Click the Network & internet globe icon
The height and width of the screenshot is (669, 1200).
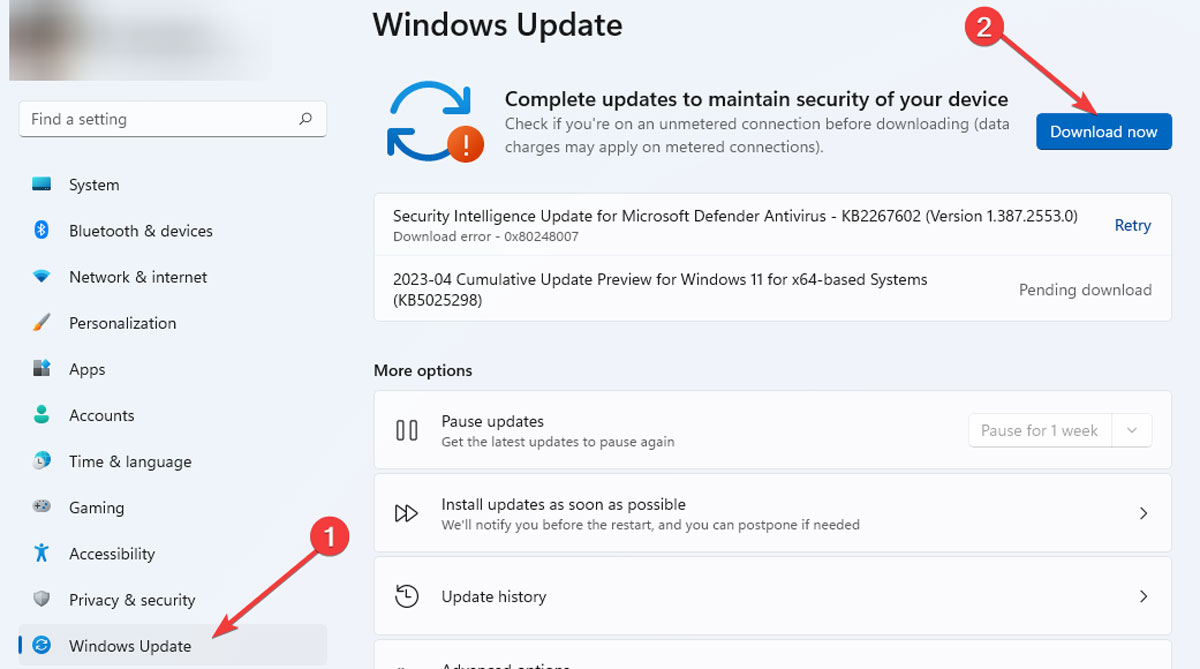click(42, 277)
